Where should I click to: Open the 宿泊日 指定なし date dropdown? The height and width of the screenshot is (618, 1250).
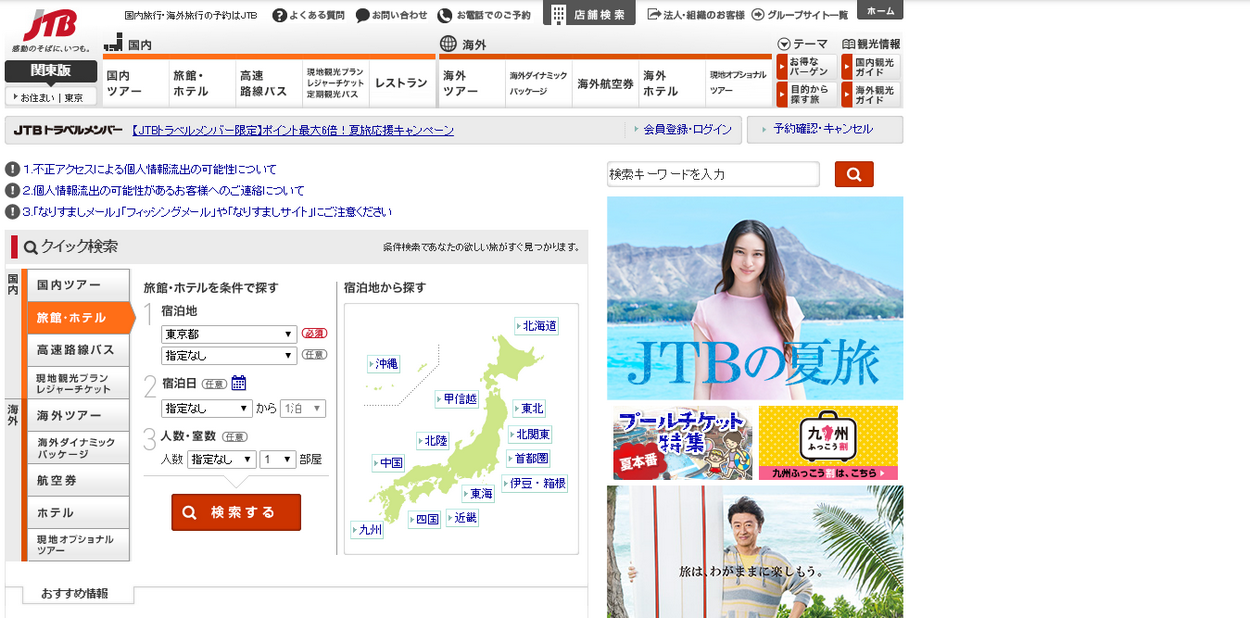click(x=207, y=408)
